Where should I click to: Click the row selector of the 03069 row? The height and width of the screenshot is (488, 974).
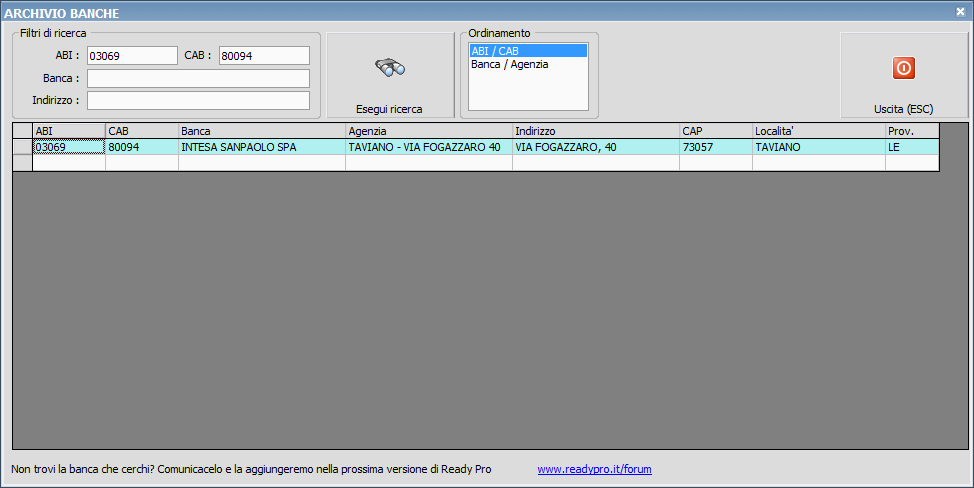pos(23,147)
